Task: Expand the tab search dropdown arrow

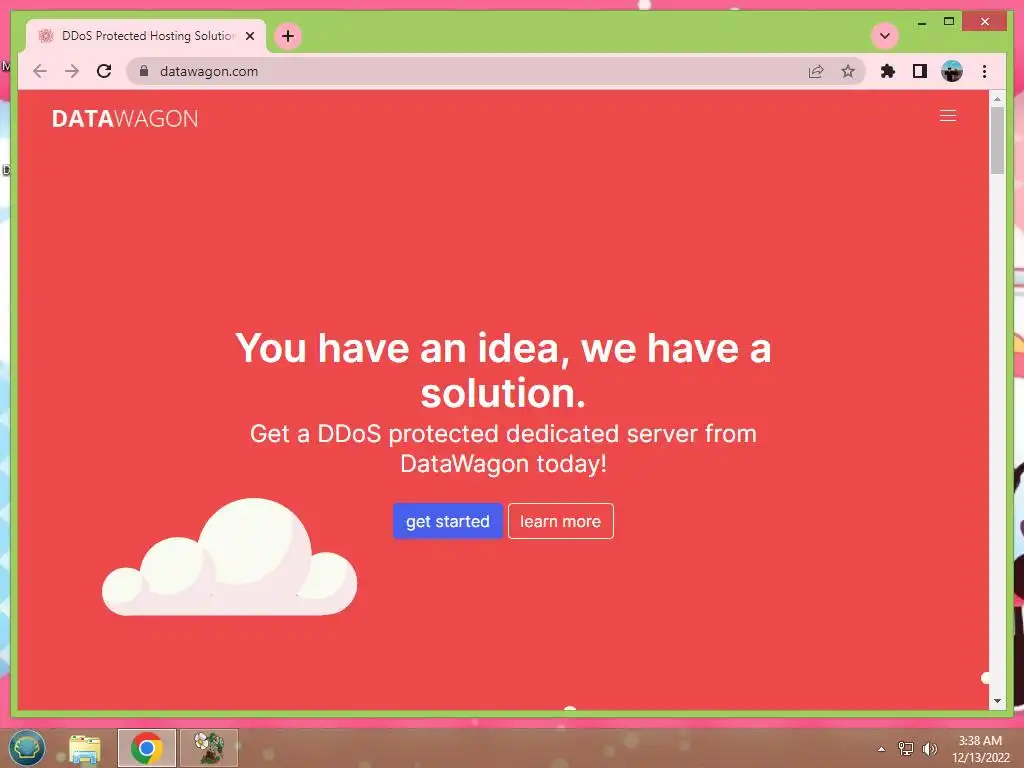Action: click(x=885, y=36)
